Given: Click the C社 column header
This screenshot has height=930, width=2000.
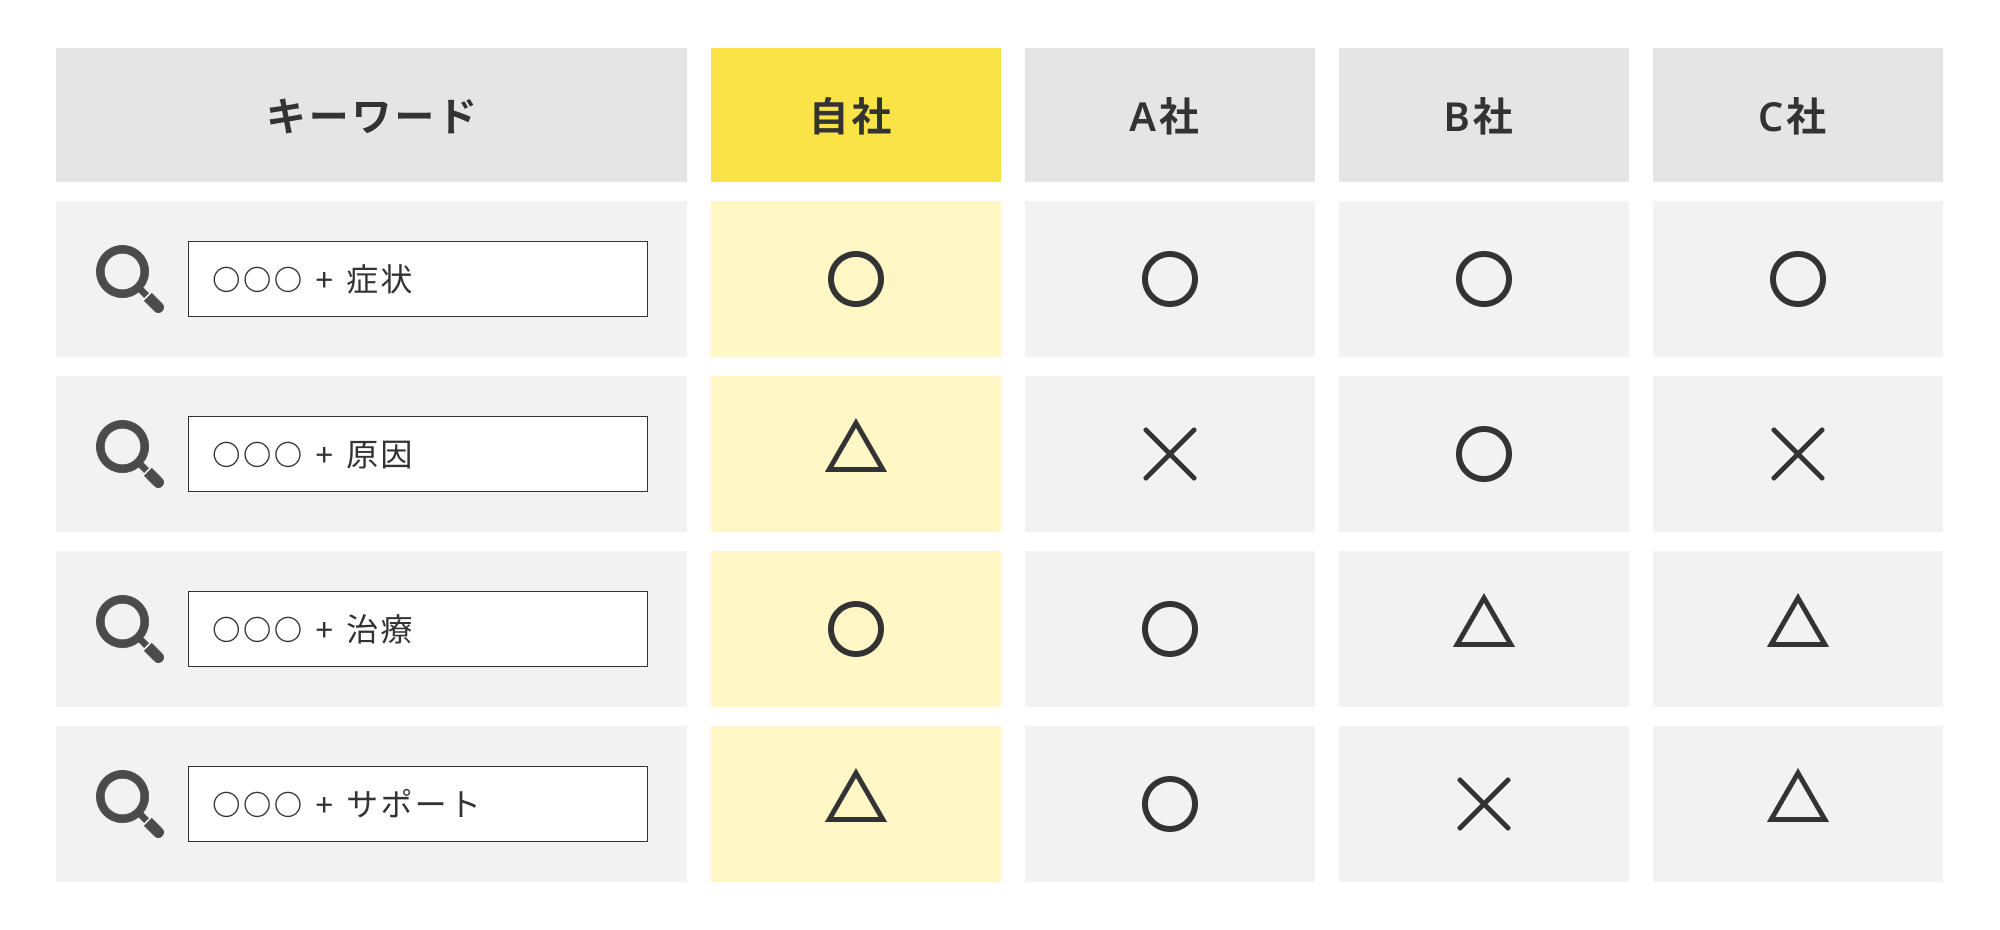Looking at the screenshot, I should 1798,115.
